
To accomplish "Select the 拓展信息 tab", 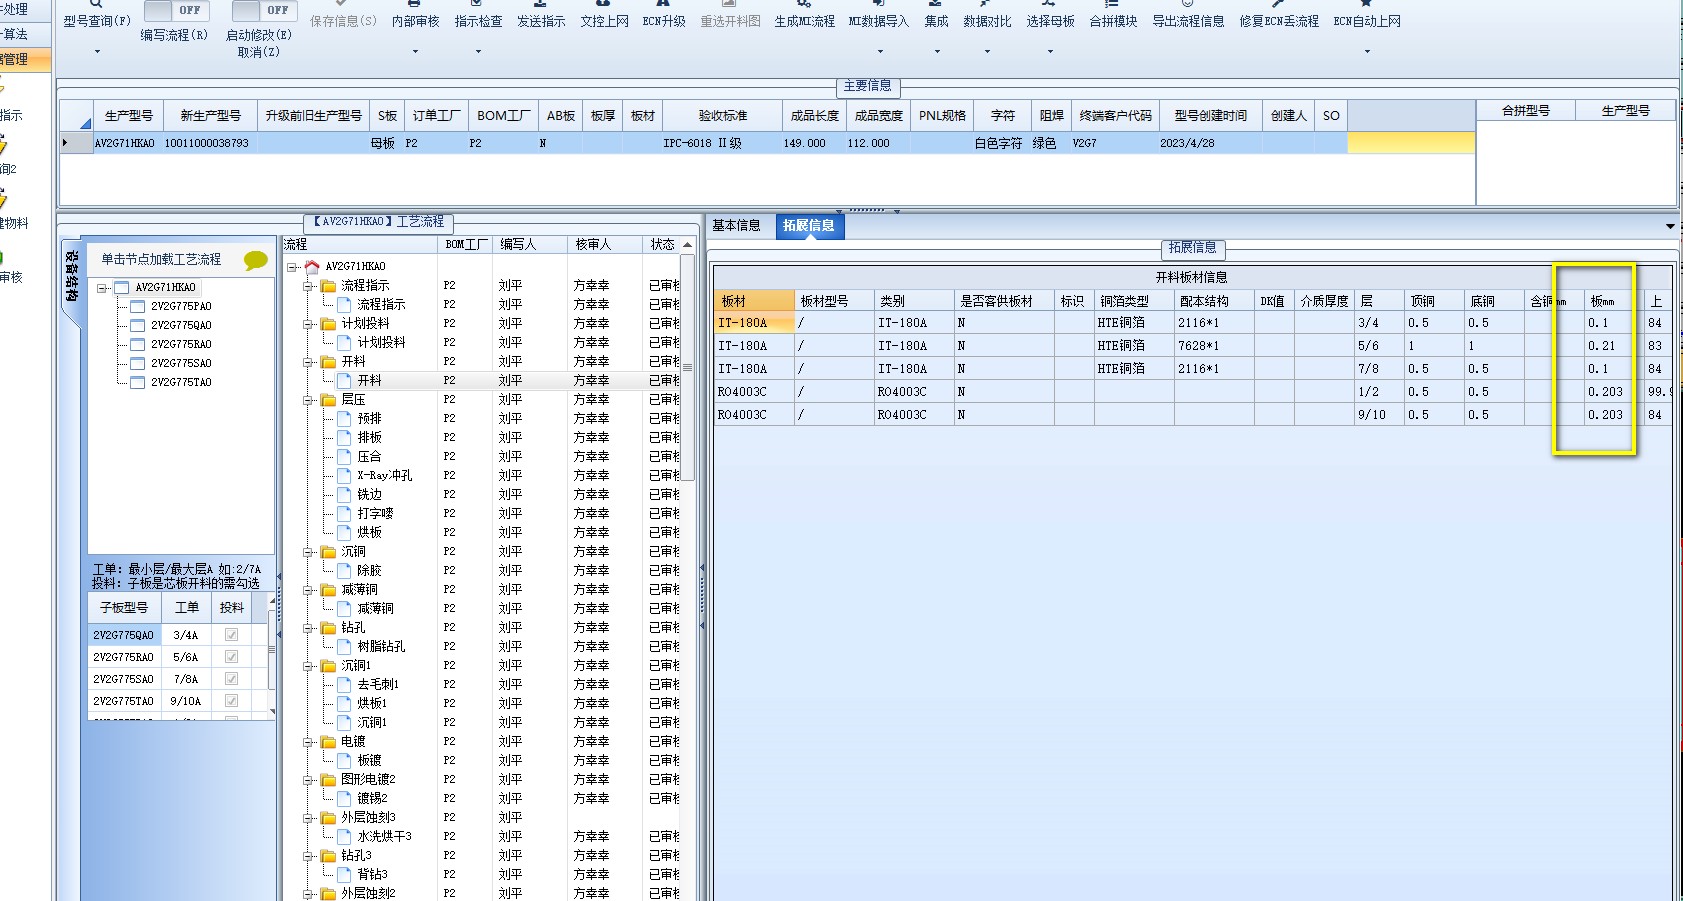I will tap(809, 226).
